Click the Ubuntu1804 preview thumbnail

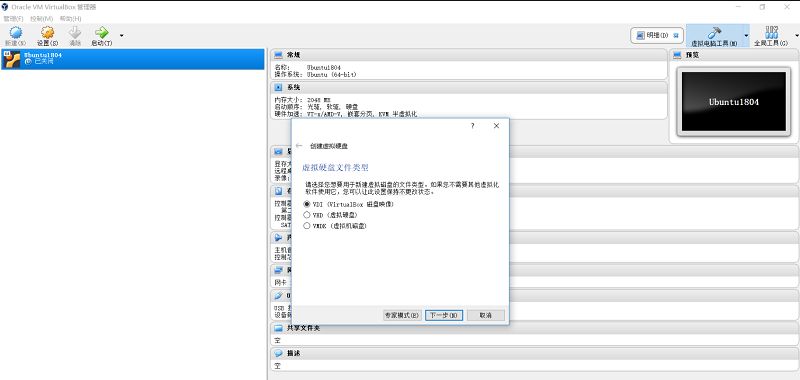click(x=734, y=102)
